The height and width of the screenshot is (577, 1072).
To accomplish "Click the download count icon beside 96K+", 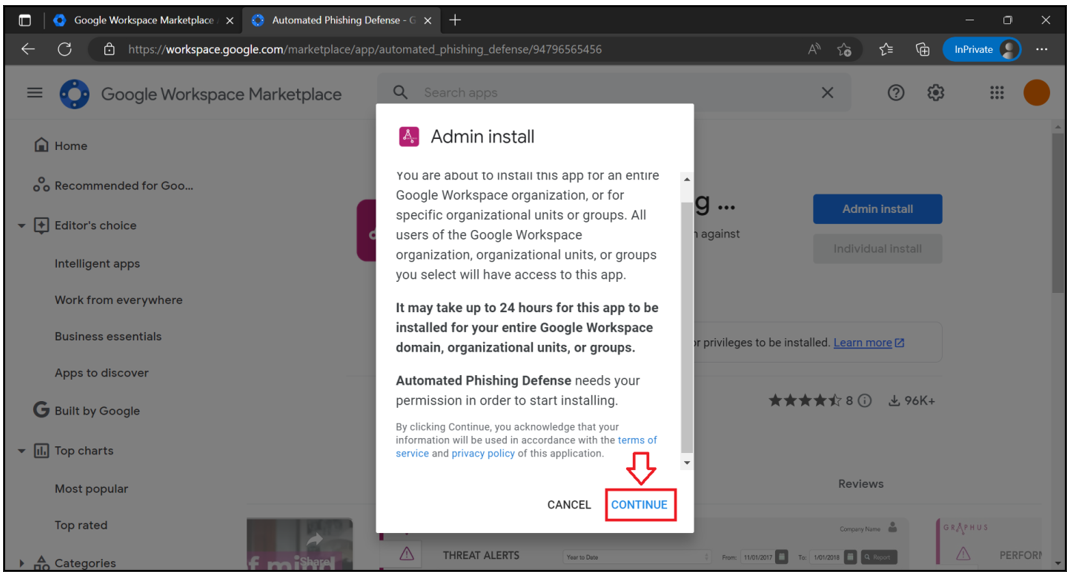I will coord(894,401).
